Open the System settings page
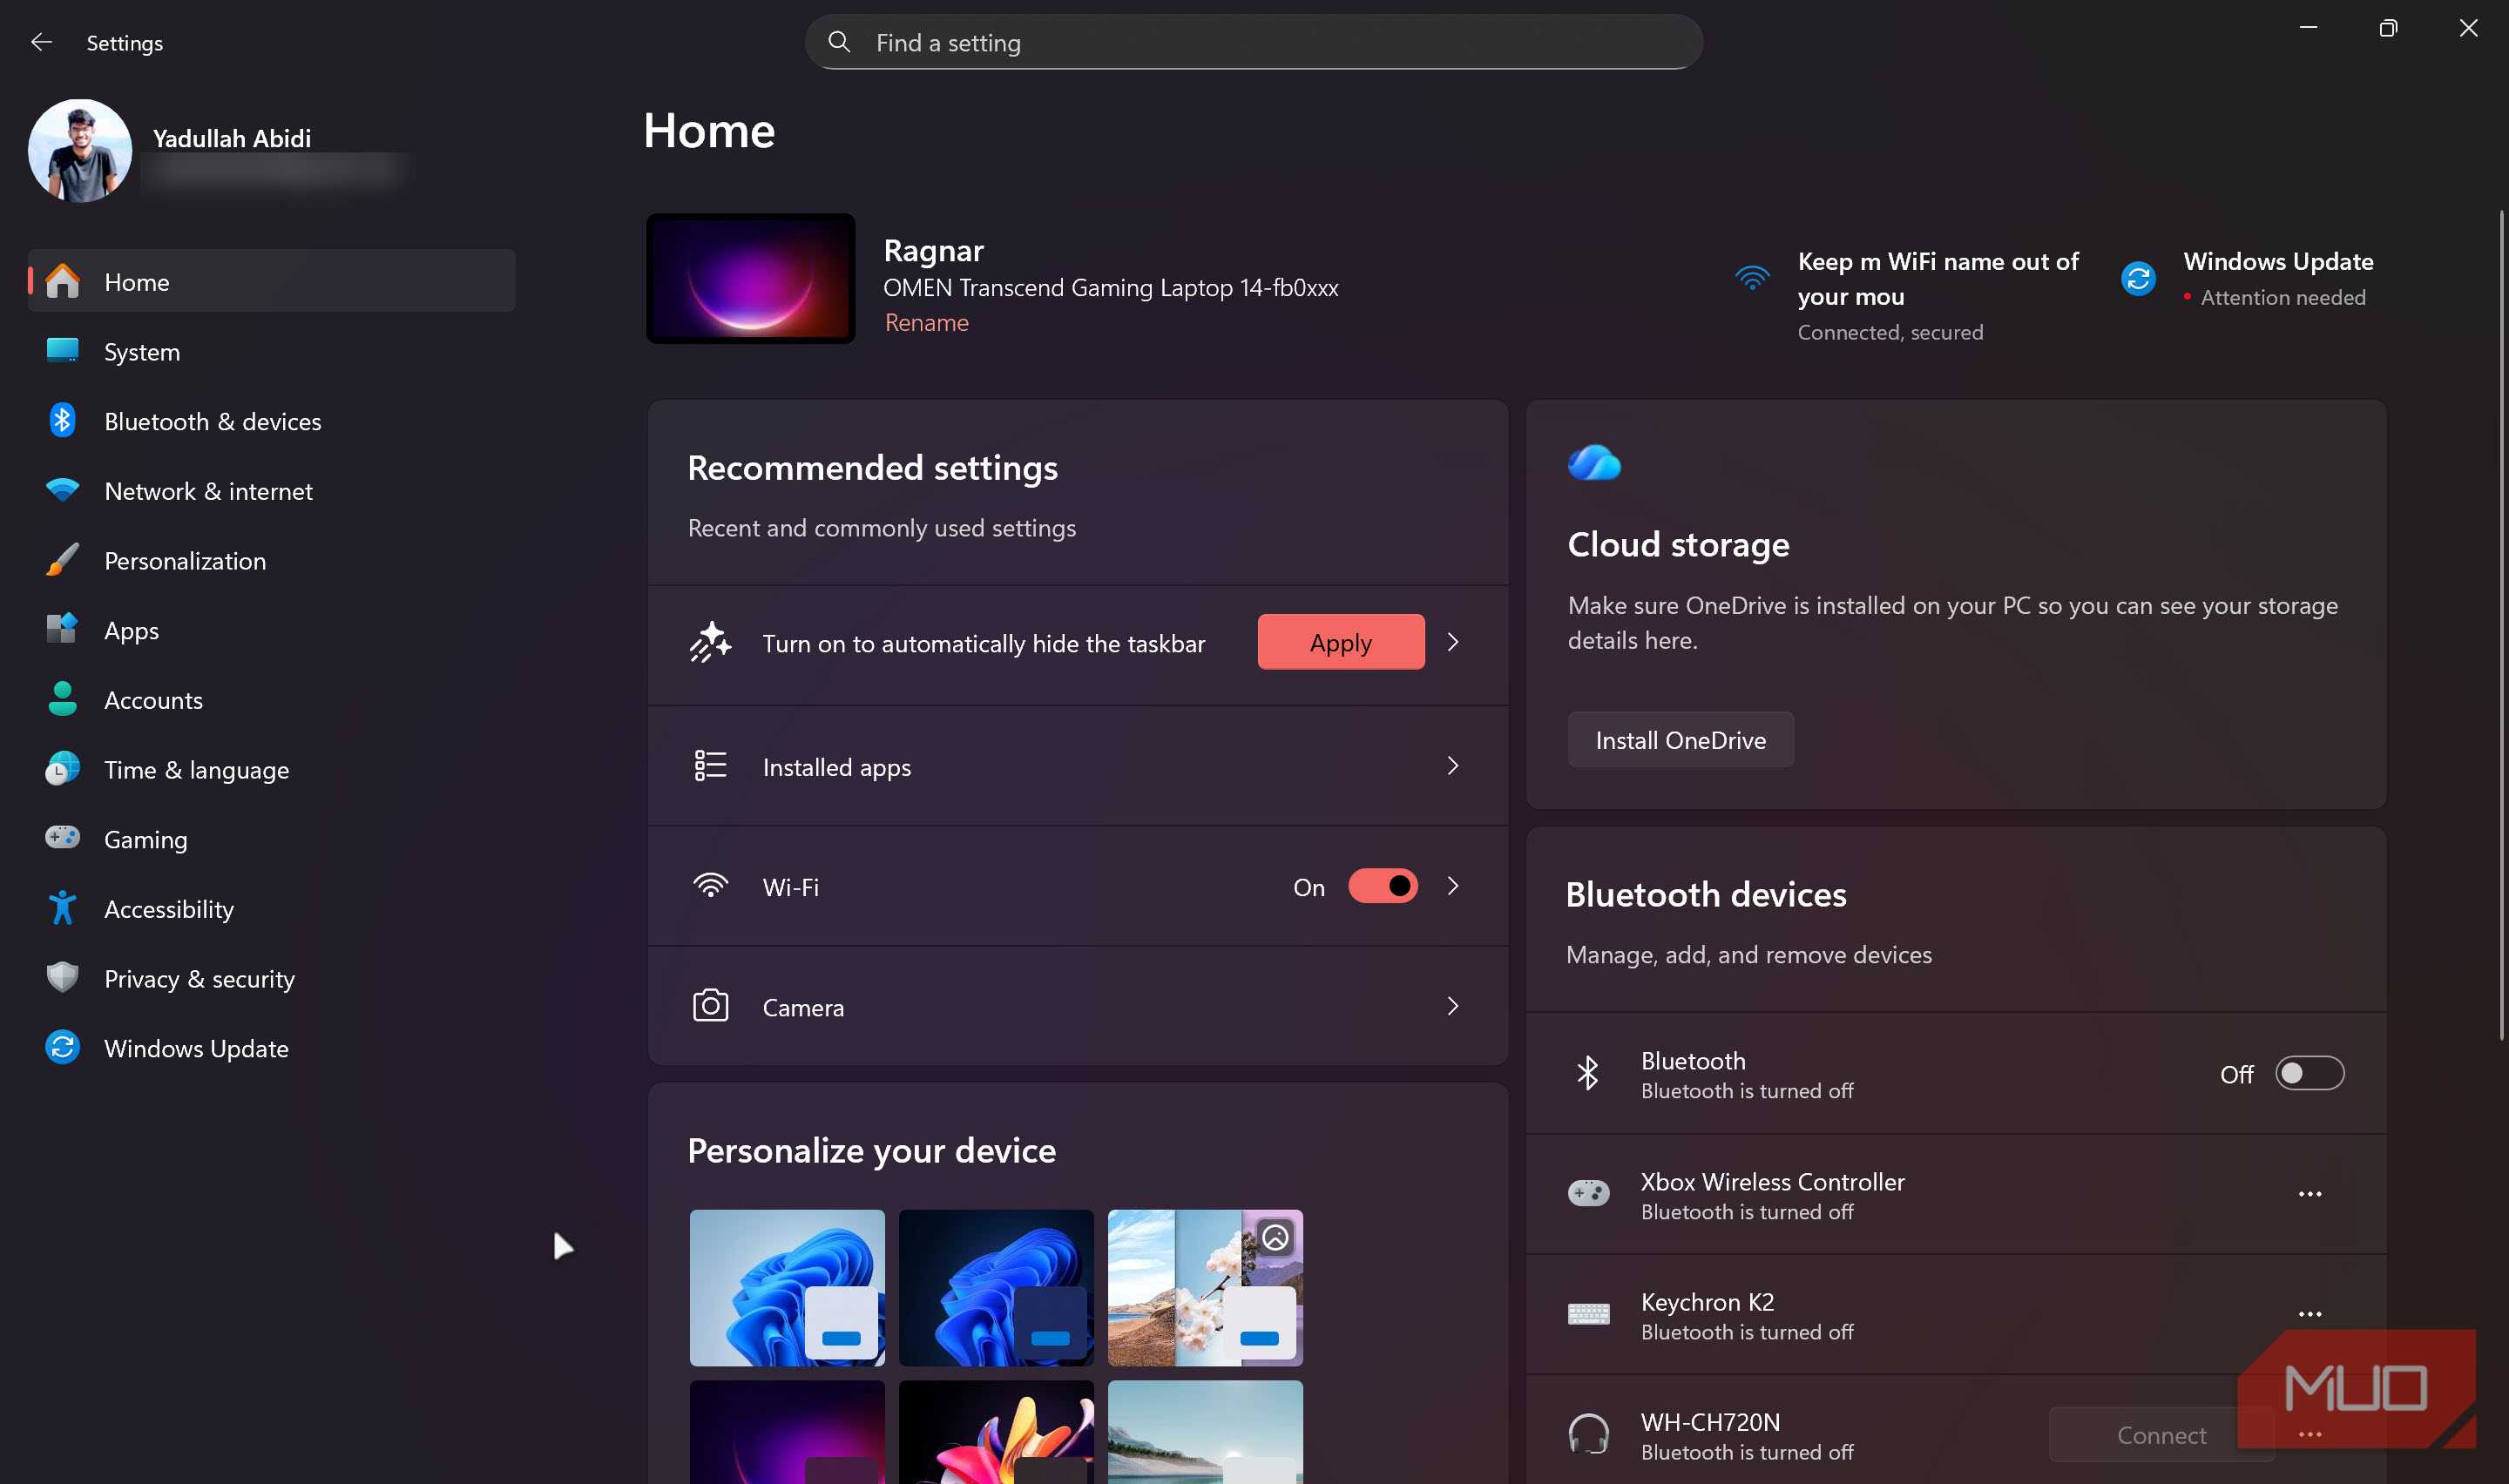 click(x=271, y=351)
